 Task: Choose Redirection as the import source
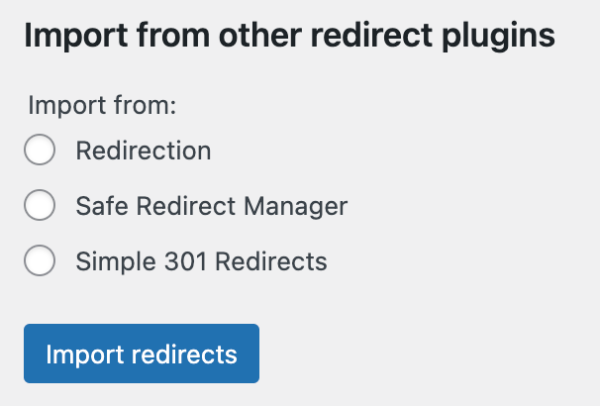click(40, 152)
